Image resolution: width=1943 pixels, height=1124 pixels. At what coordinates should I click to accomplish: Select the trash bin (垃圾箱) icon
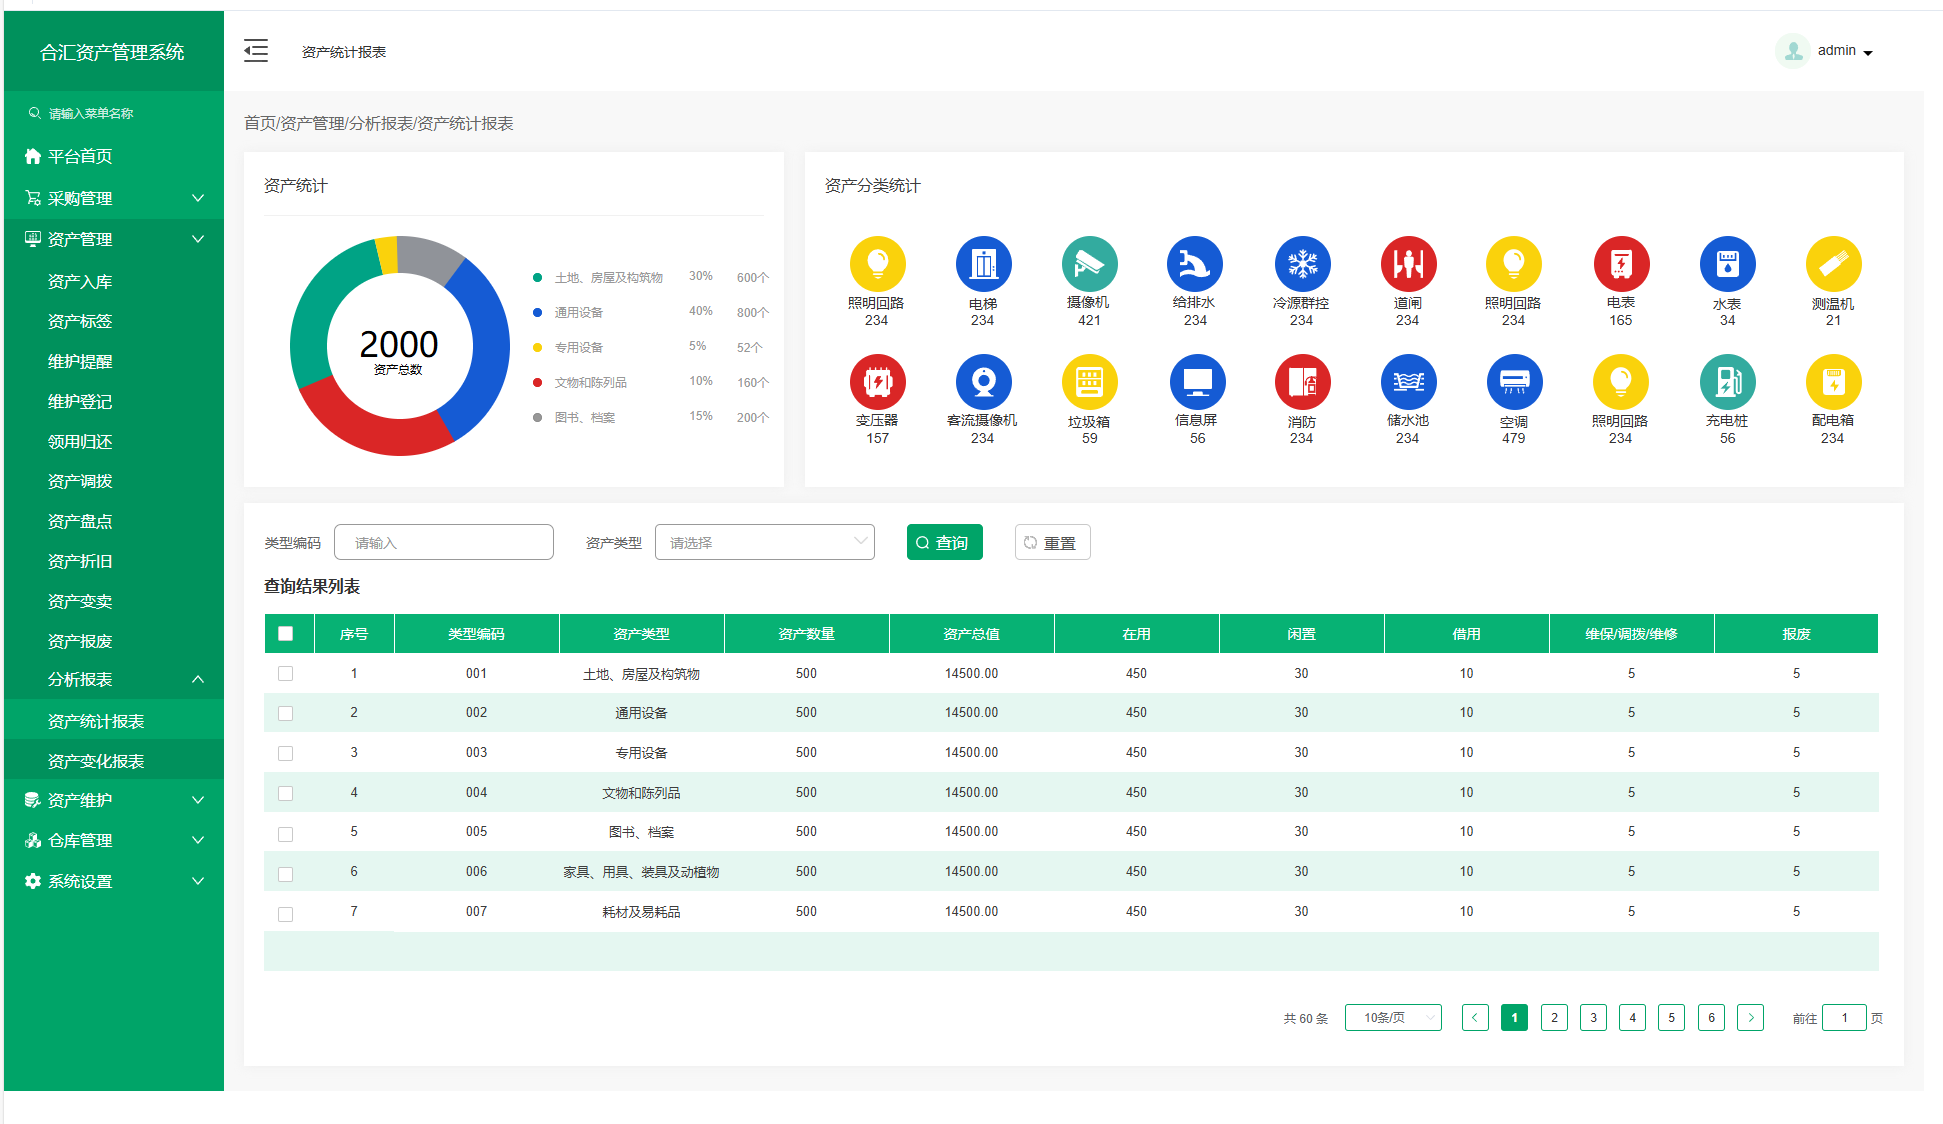coord(1089,382)
